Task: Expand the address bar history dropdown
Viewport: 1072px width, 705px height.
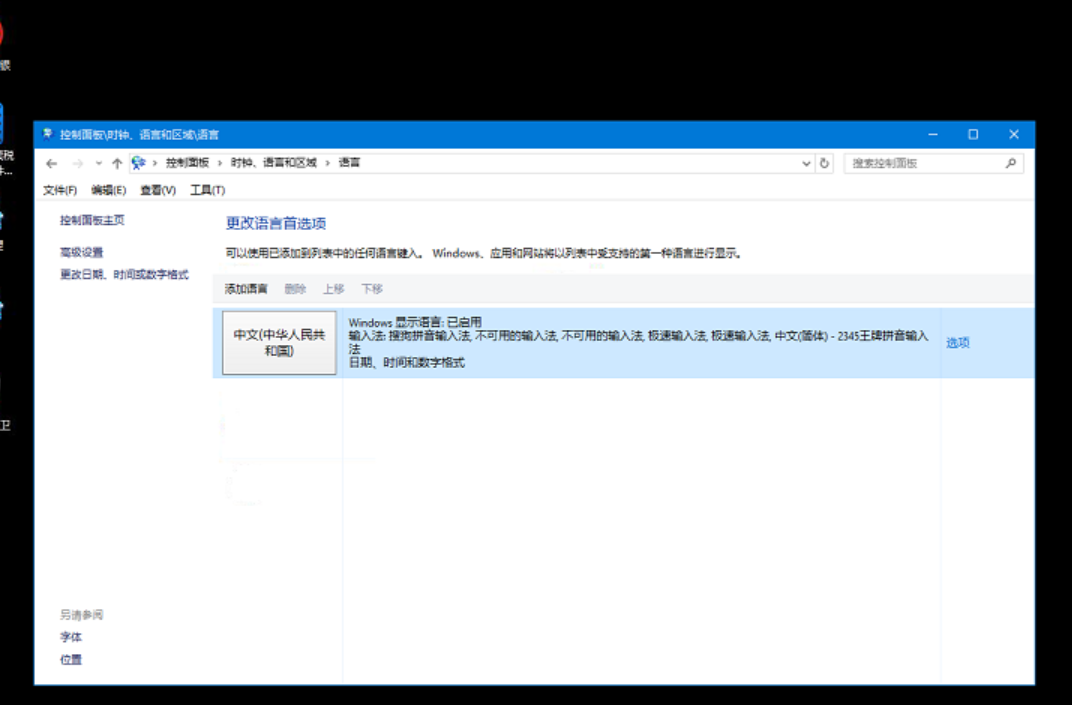Action: click(806, 163)
